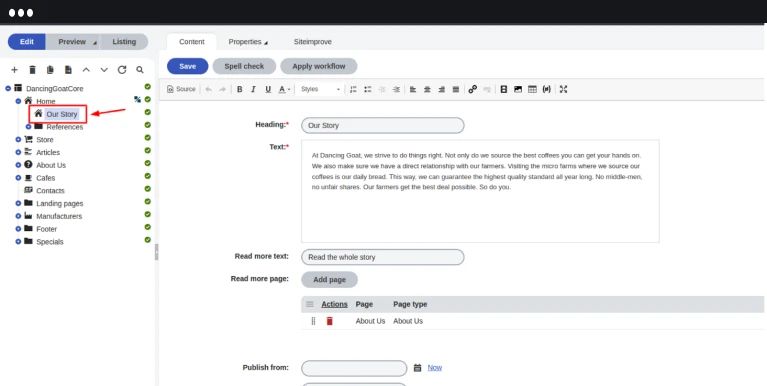Click the Redo arrow in editor toolbar
Viewport: 767px width, 386px height.
[x=222, y=89]
